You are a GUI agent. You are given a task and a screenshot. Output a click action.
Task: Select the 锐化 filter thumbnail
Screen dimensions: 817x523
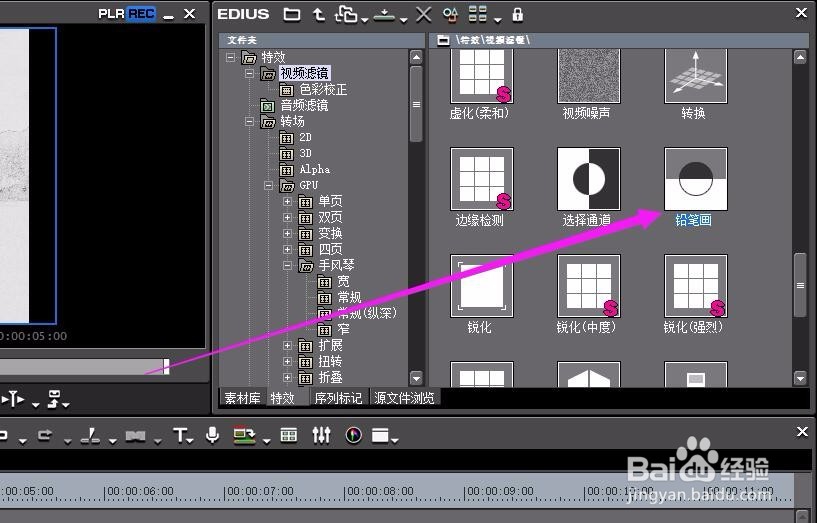click(481, 286)
